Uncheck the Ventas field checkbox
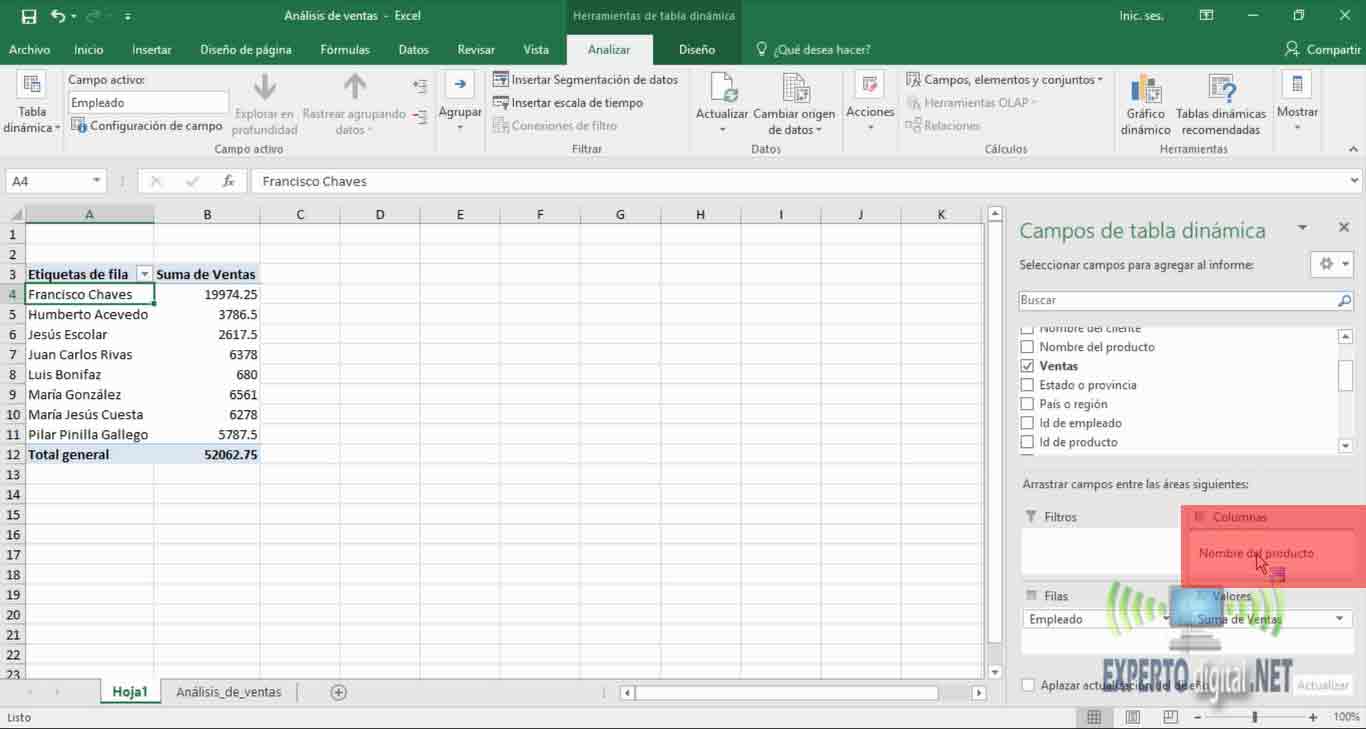 pyautogui.click(x=1027, y=366)
